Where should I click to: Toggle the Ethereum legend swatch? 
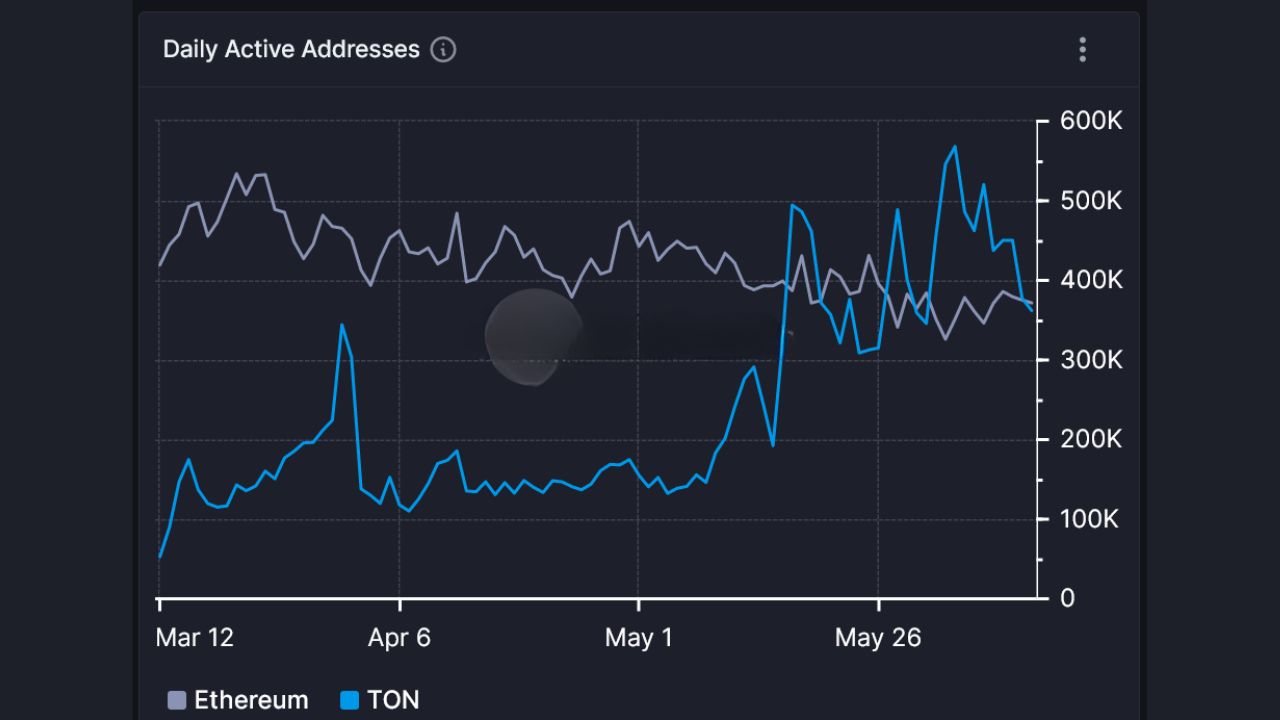point(177,700)
